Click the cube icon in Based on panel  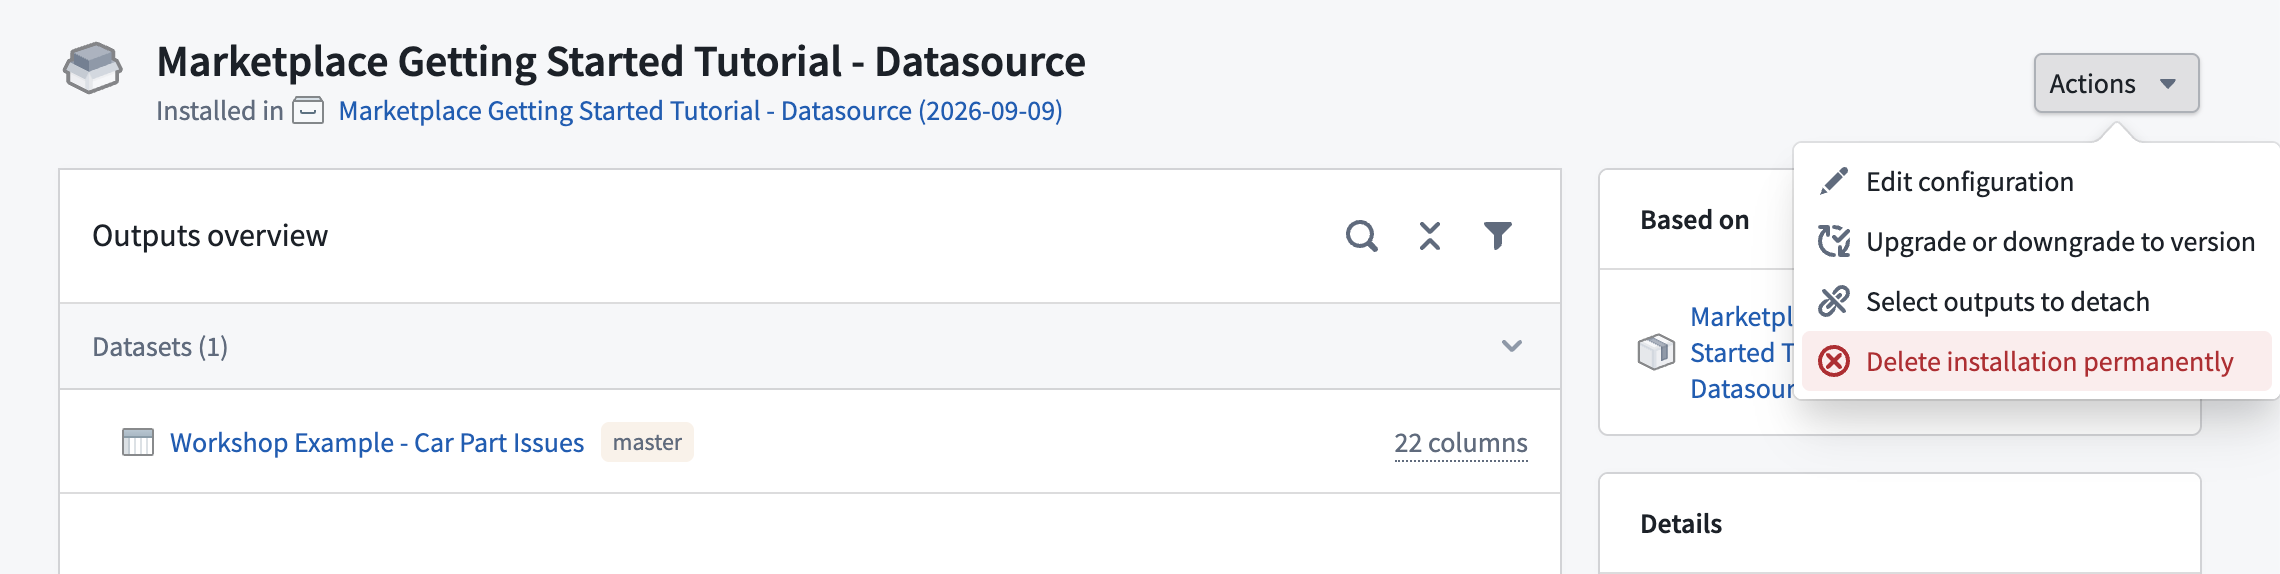(x=1656, y=352)
